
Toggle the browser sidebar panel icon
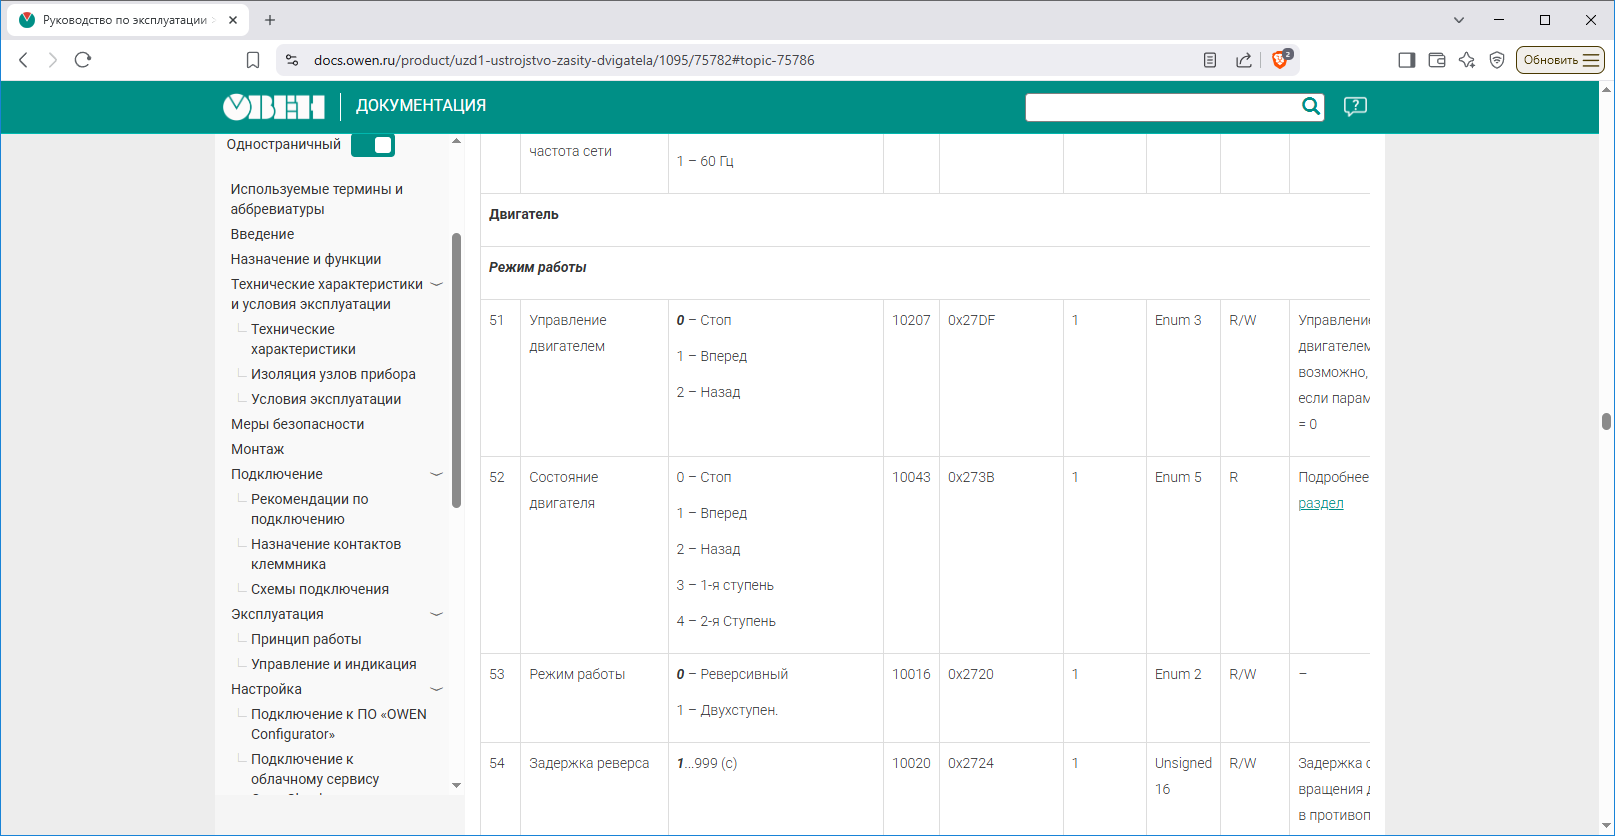pyautogui.click(x=1406, y=60)
